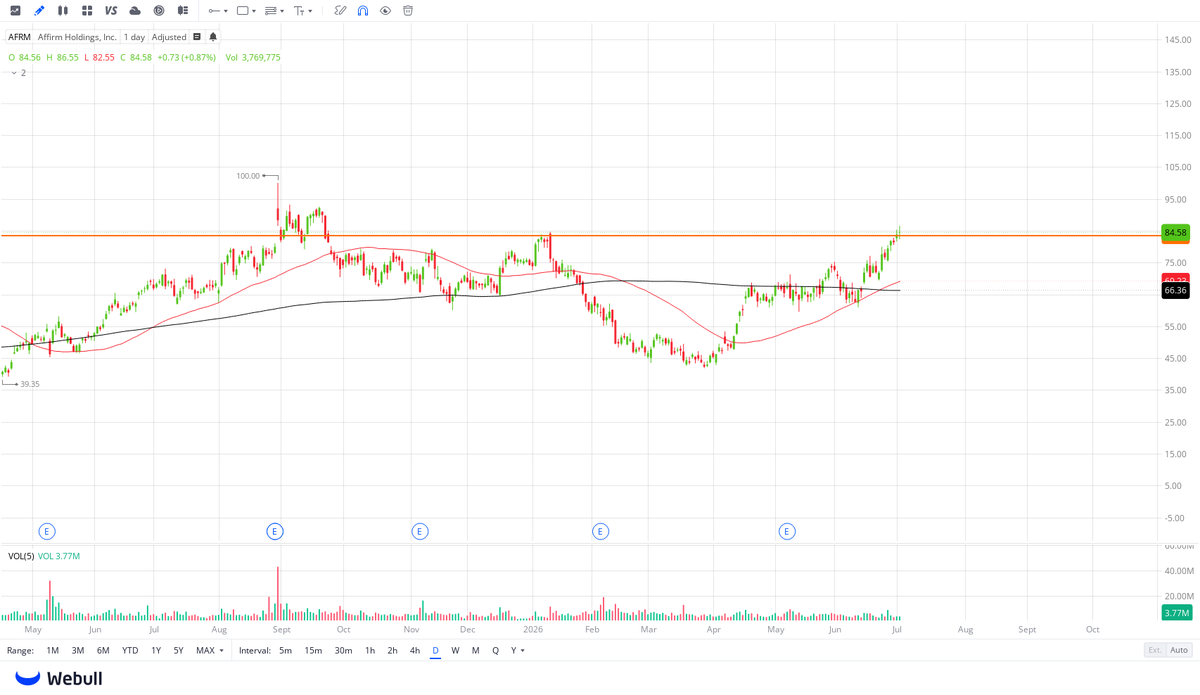The width and height of the screenshot is (1200, 695).
Task: Toggle the blue magnet snap tool
Action: [x=363, y=11]
